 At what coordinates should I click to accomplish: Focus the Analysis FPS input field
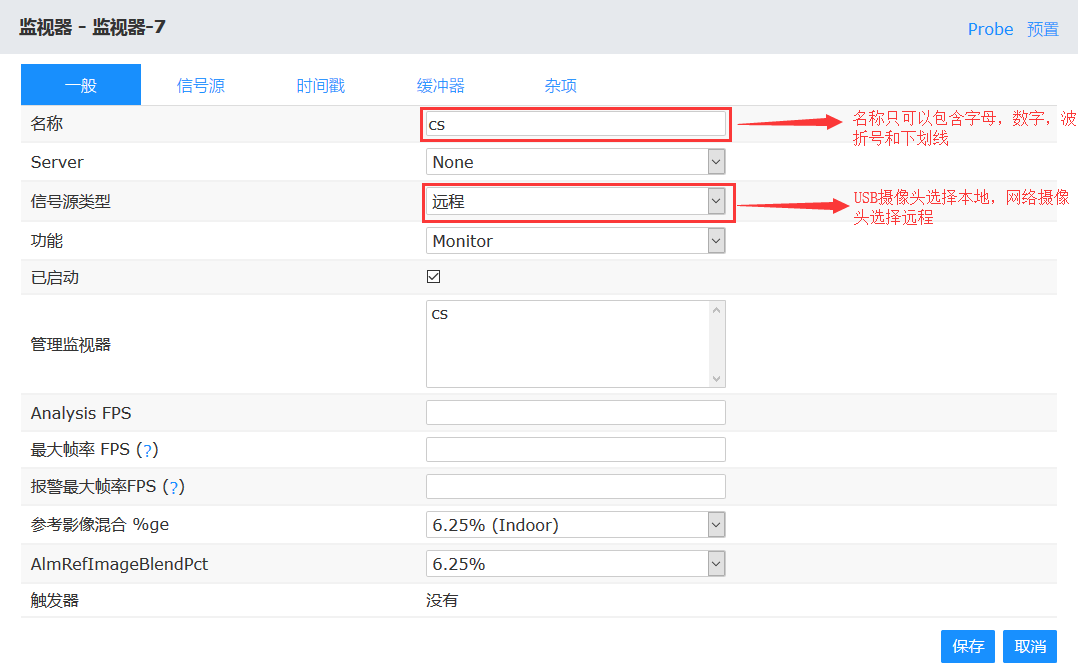[575, 413]
